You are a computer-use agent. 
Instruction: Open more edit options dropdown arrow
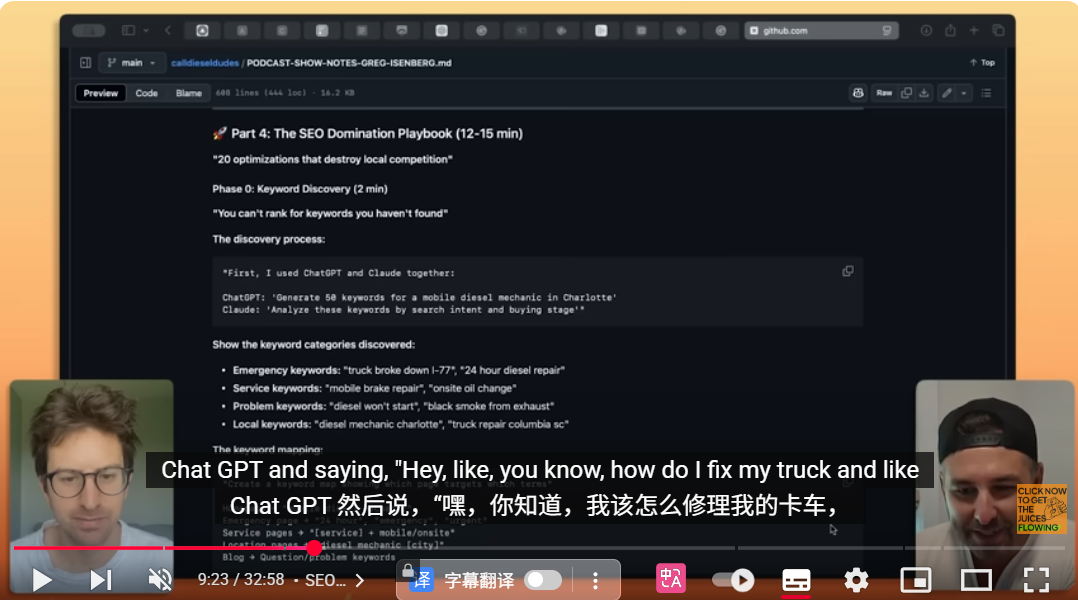coord(964,93)
